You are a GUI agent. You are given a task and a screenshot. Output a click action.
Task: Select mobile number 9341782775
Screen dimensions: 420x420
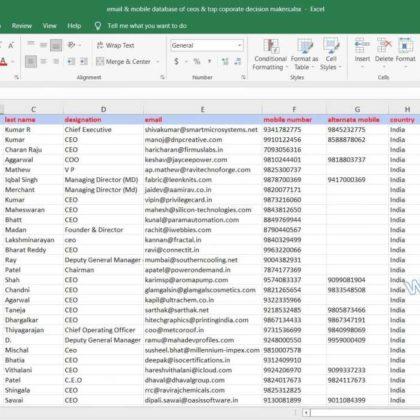[x=294, y=130]
